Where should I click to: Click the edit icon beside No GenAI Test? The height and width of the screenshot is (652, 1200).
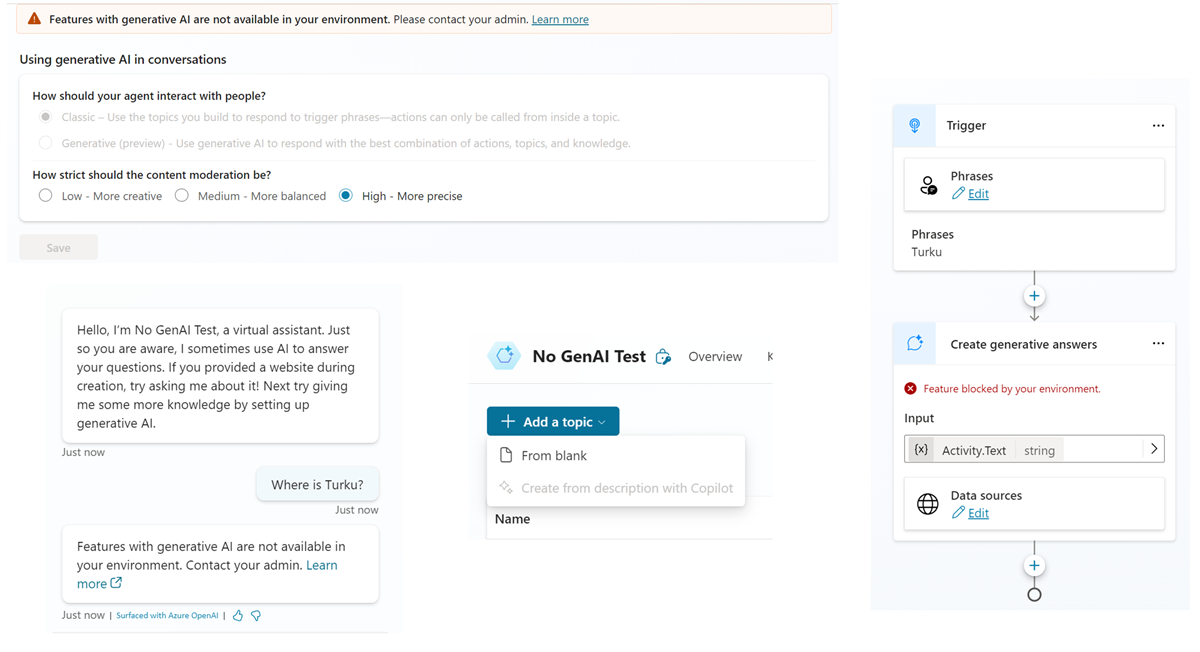(x=663, y=357)
